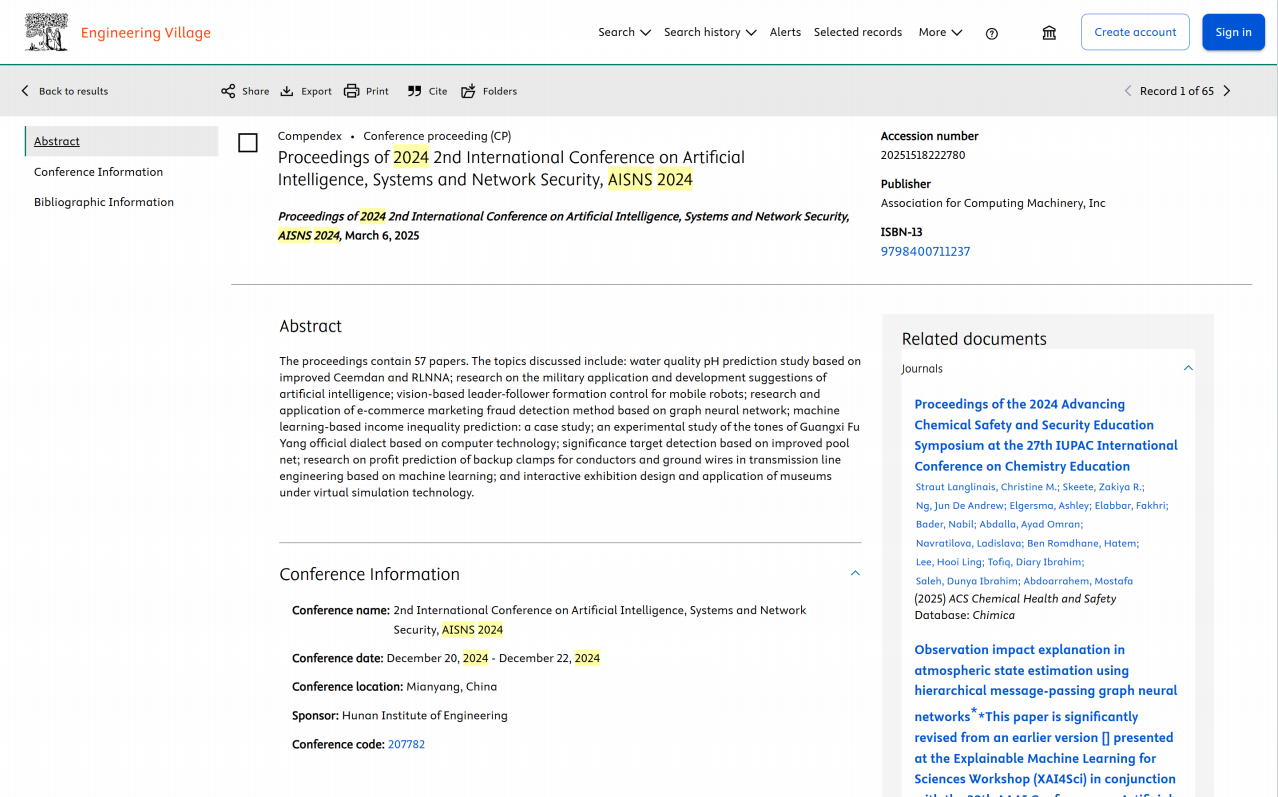Viewport: 1278px width, 797px height.
Task: Open the More dropdown menu
Action: click(940, 32)
